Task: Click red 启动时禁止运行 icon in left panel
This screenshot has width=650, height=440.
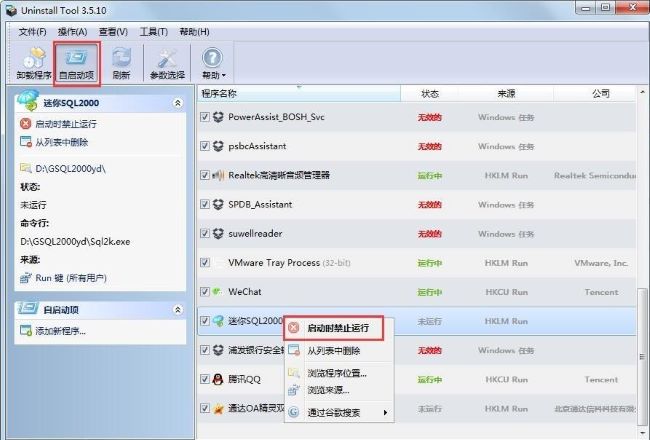Action: point(26,123)
